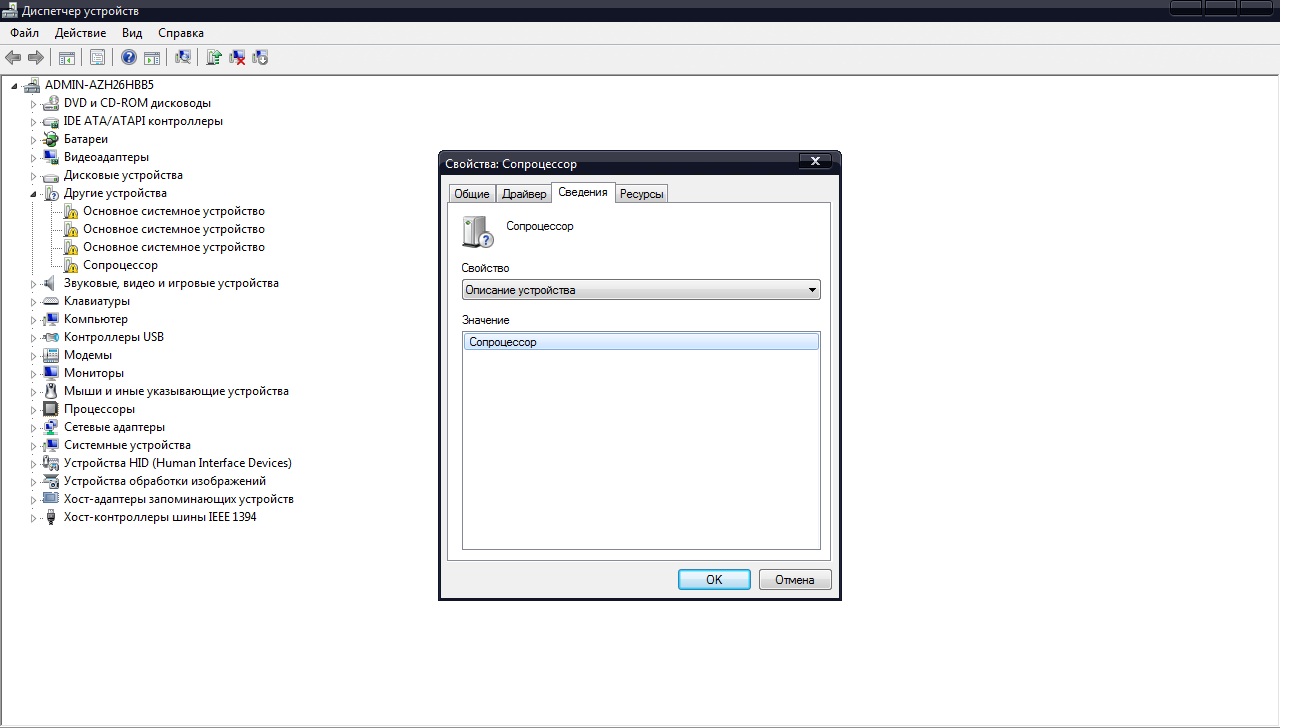Screen dimensions: 1292x728
Task: Select the Контроллеры USB tree row
Action: (114, 337)
